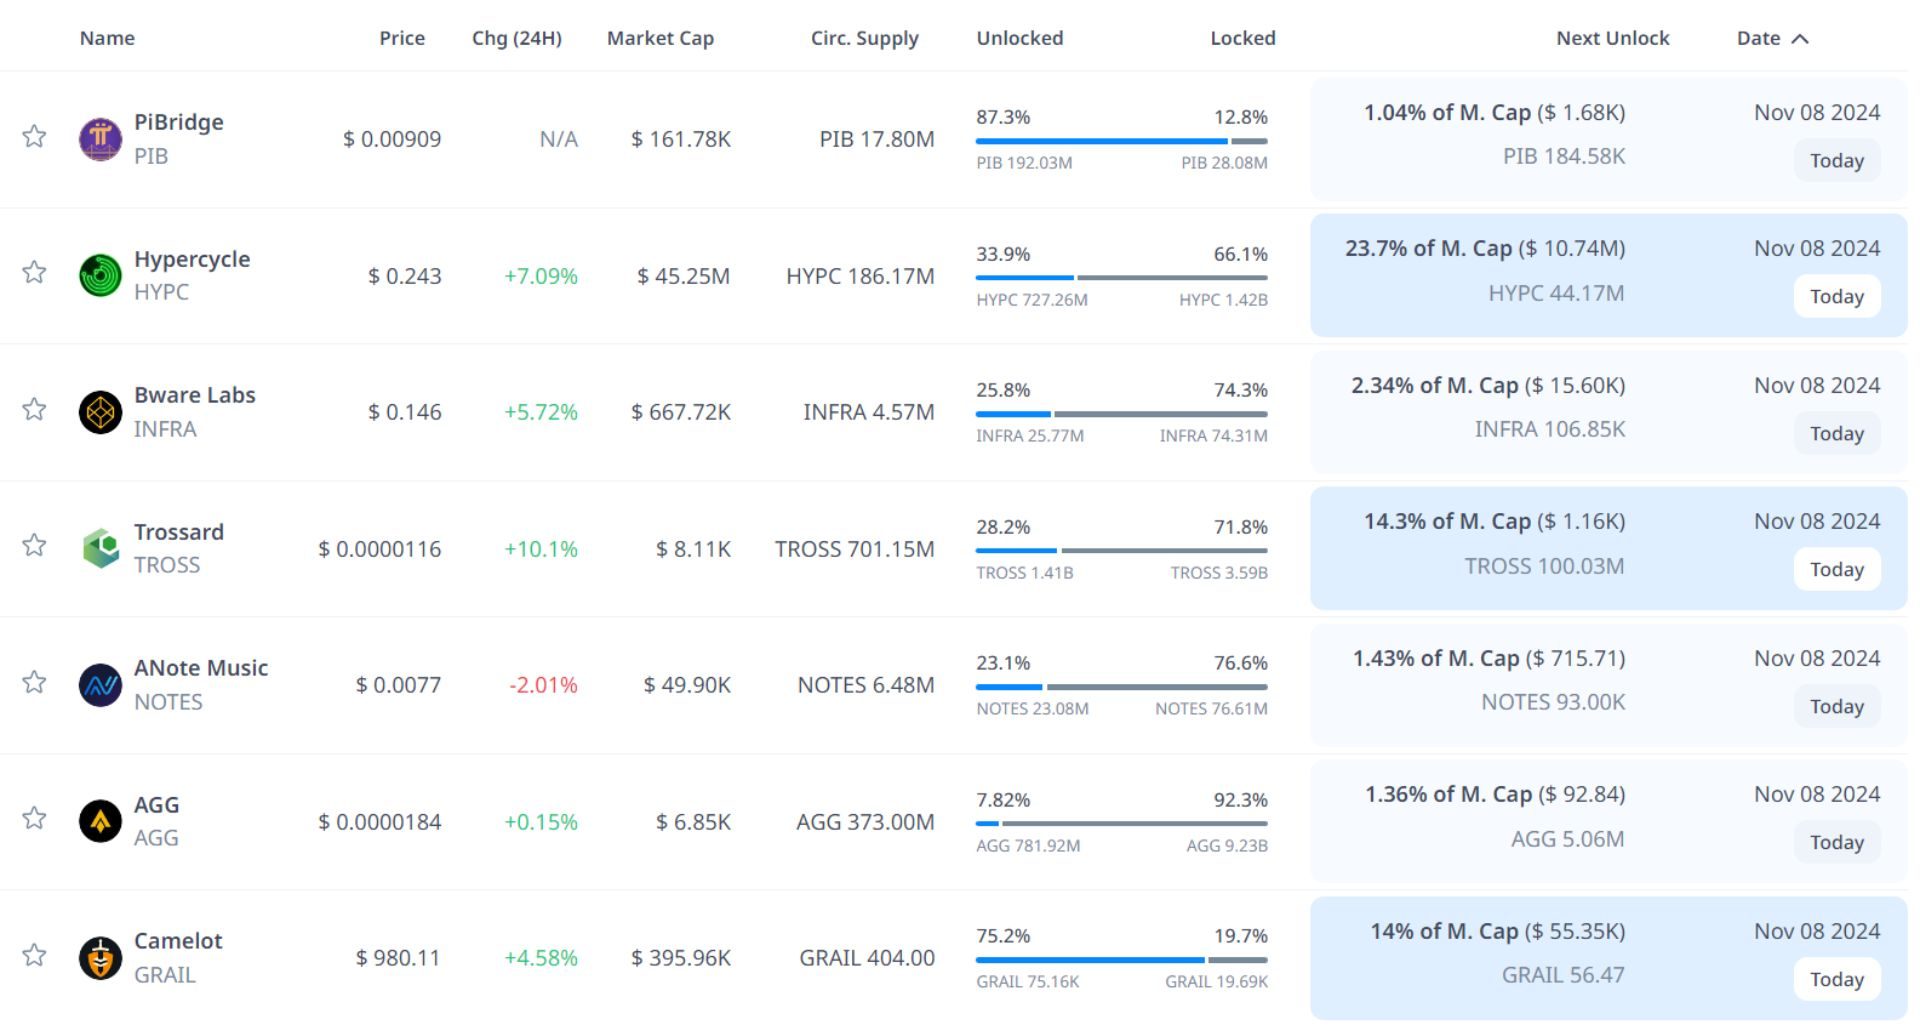Viewport: 1920px width, 1036px height.
Task: Click the Price column header
Action: click(401, 38)
